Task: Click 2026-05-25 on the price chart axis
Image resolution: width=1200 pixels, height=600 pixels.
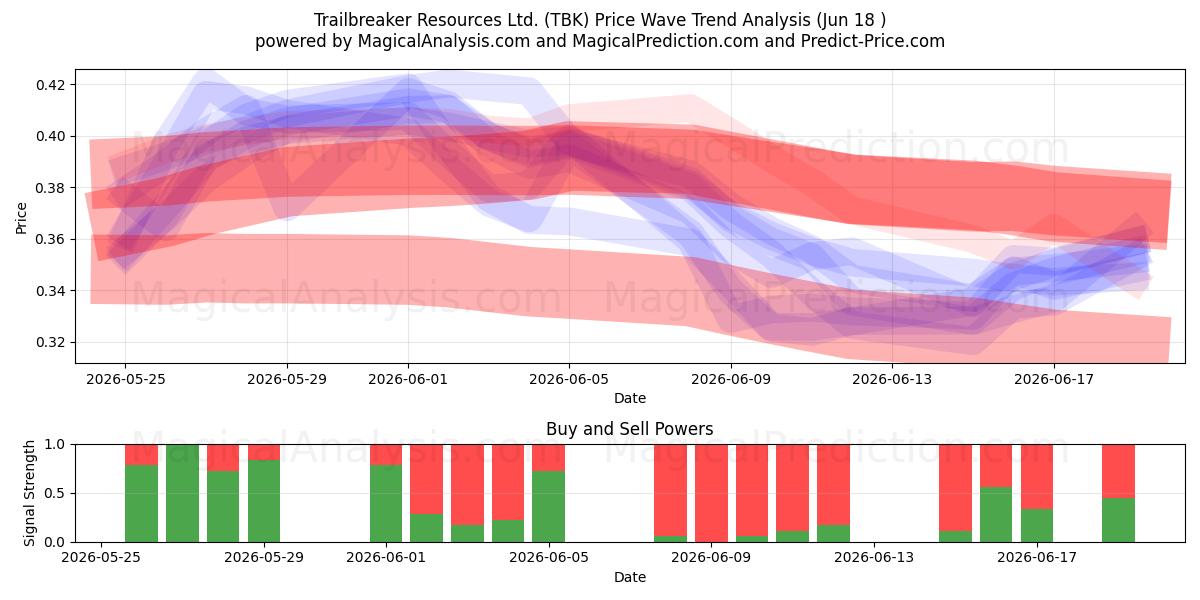Action: (x=125, y=379)
